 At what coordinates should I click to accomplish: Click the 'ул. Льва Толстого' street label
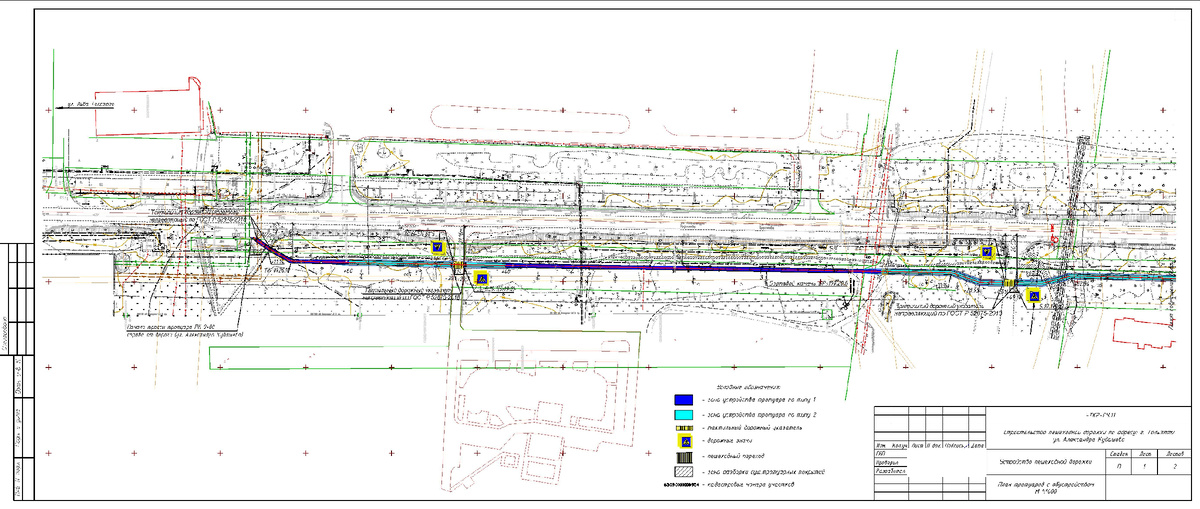(92, 103)
